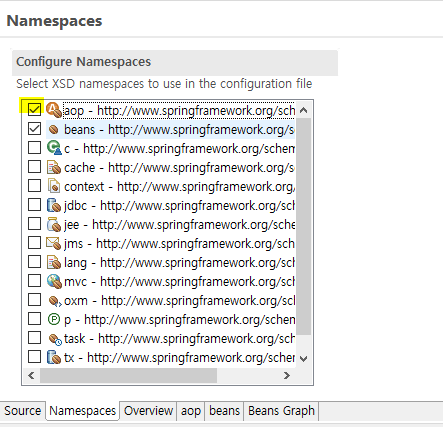Image resolution: width=443 pixels, height=427 pixels.
Task: Select the jms namespace row text
Action: click(179, 243)
